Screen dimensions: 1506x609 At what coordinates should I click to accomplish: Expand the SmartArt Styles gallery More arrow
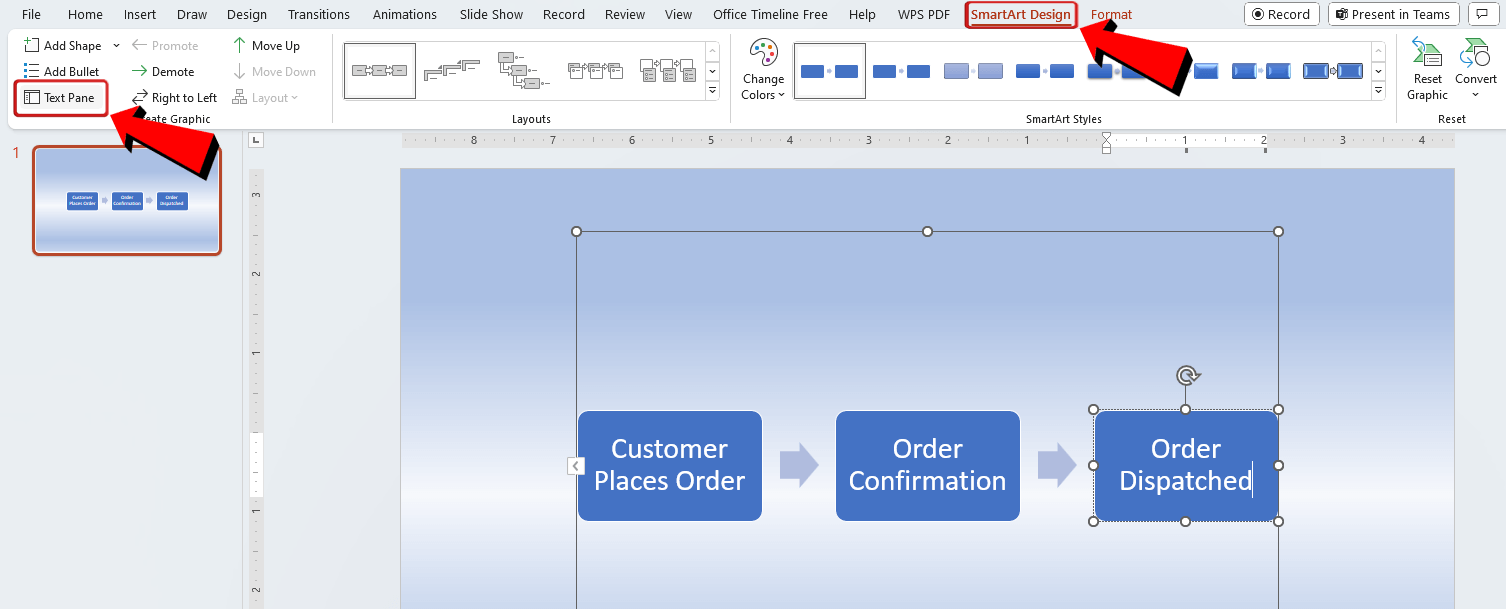click(x=1378, y=89)
